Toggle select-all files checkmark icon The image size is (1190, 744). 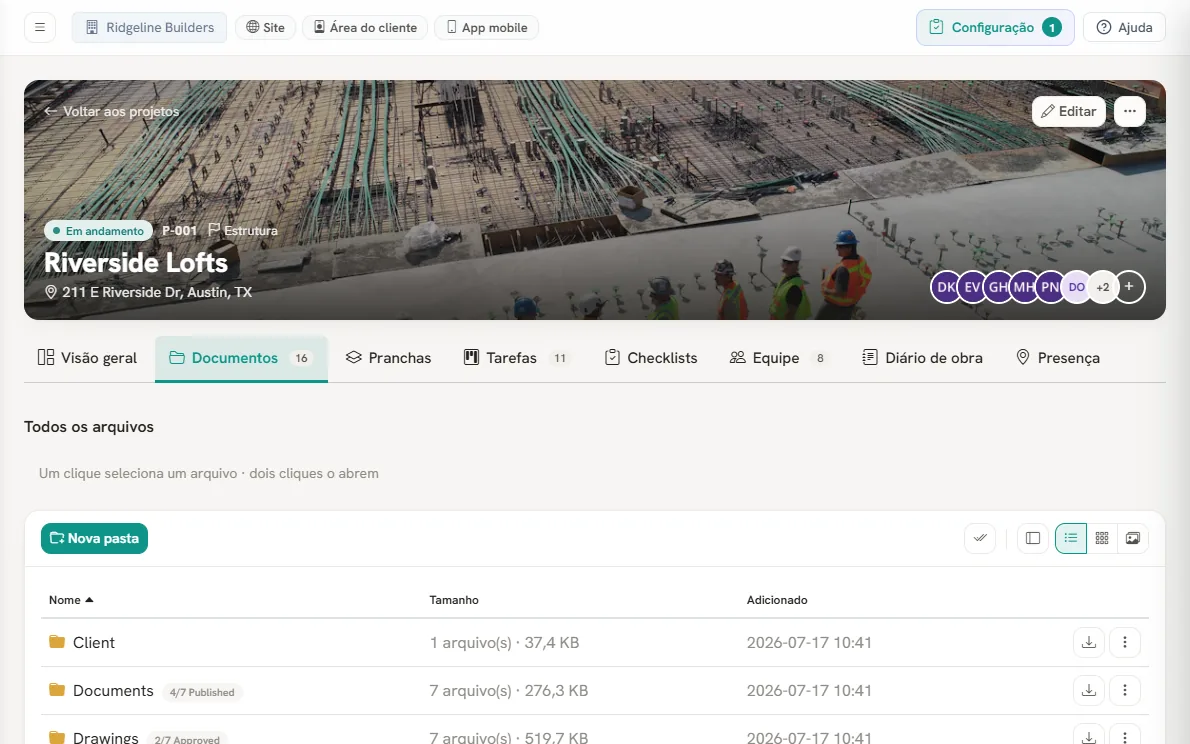[981, 538]
